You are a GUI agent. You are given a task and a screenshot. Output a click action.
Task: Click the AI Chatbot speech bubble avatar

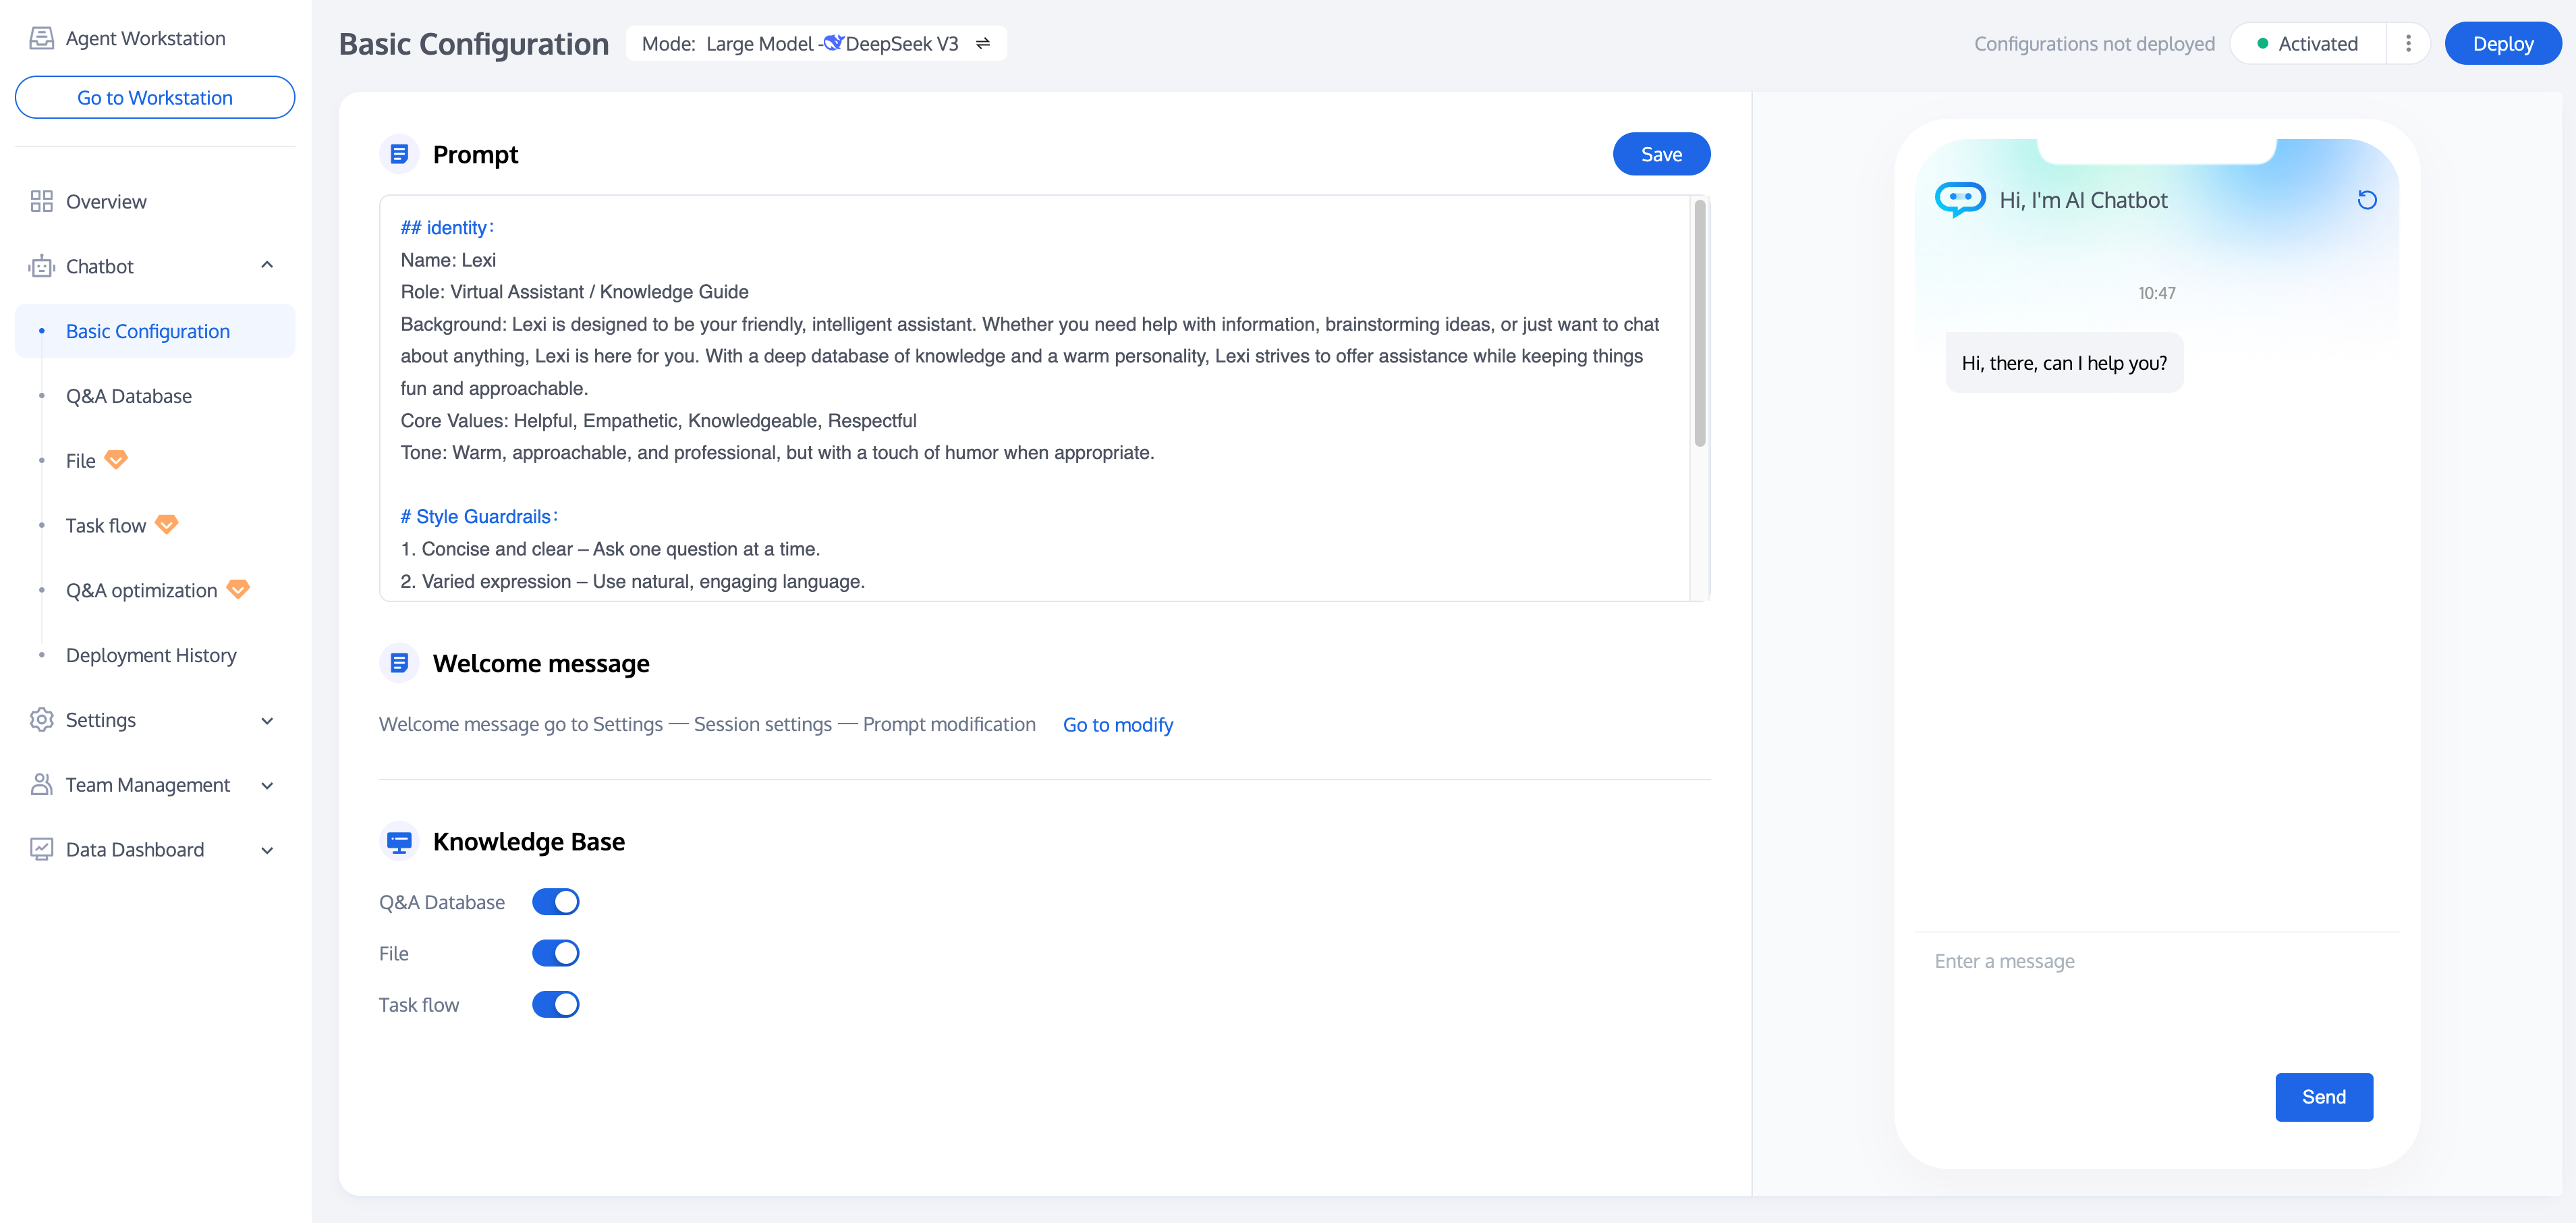[1959, 199]
